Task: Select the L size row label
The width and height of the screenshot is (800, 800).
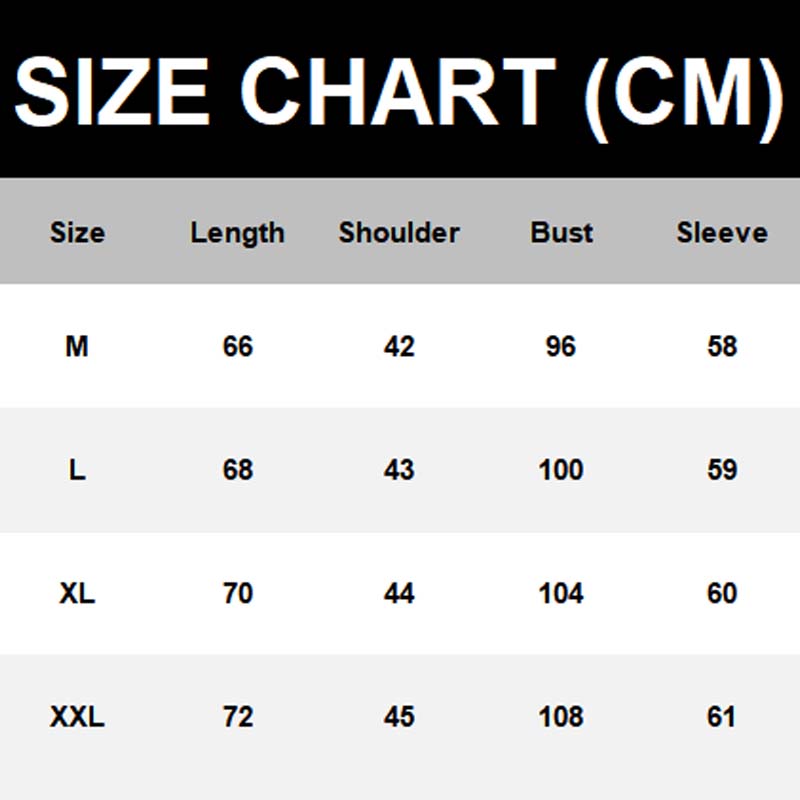Action: point(77,470)
